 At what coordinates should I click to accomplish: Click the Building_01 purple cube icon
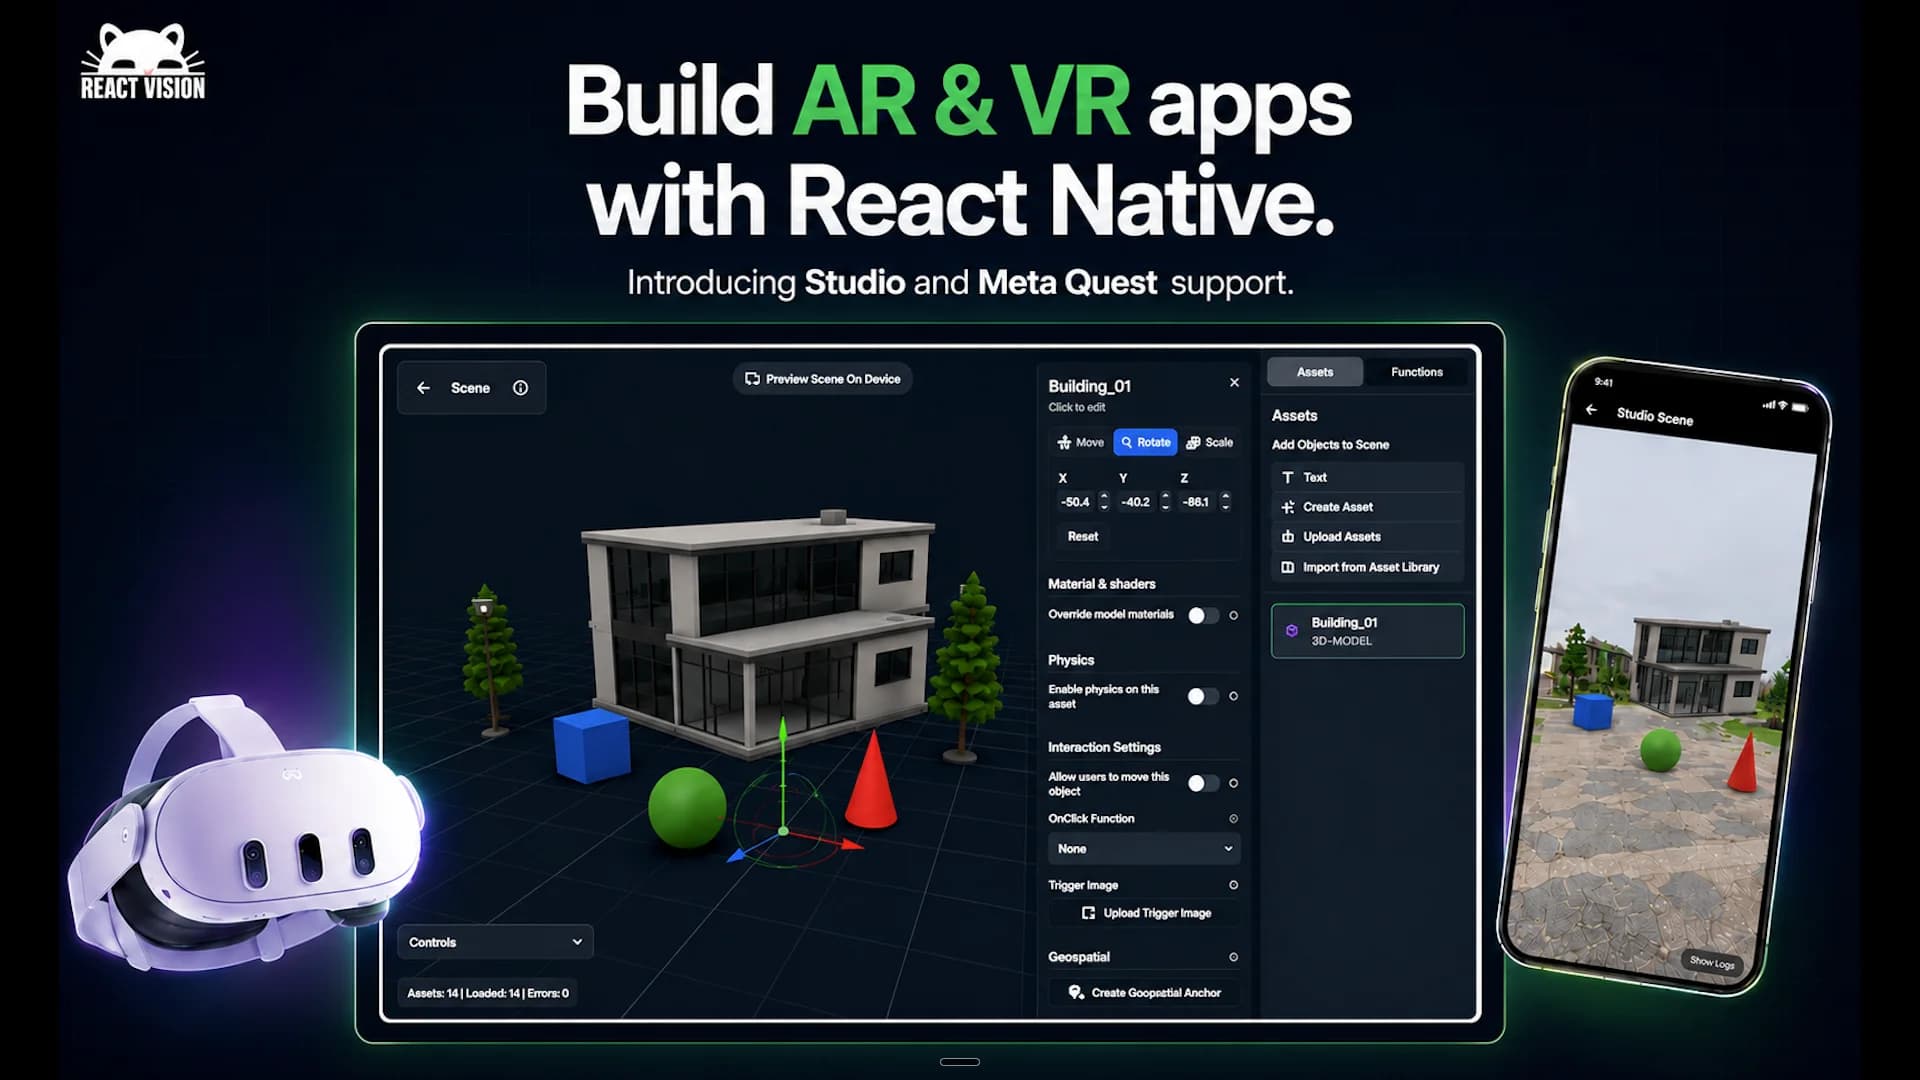coord(1292,631)
